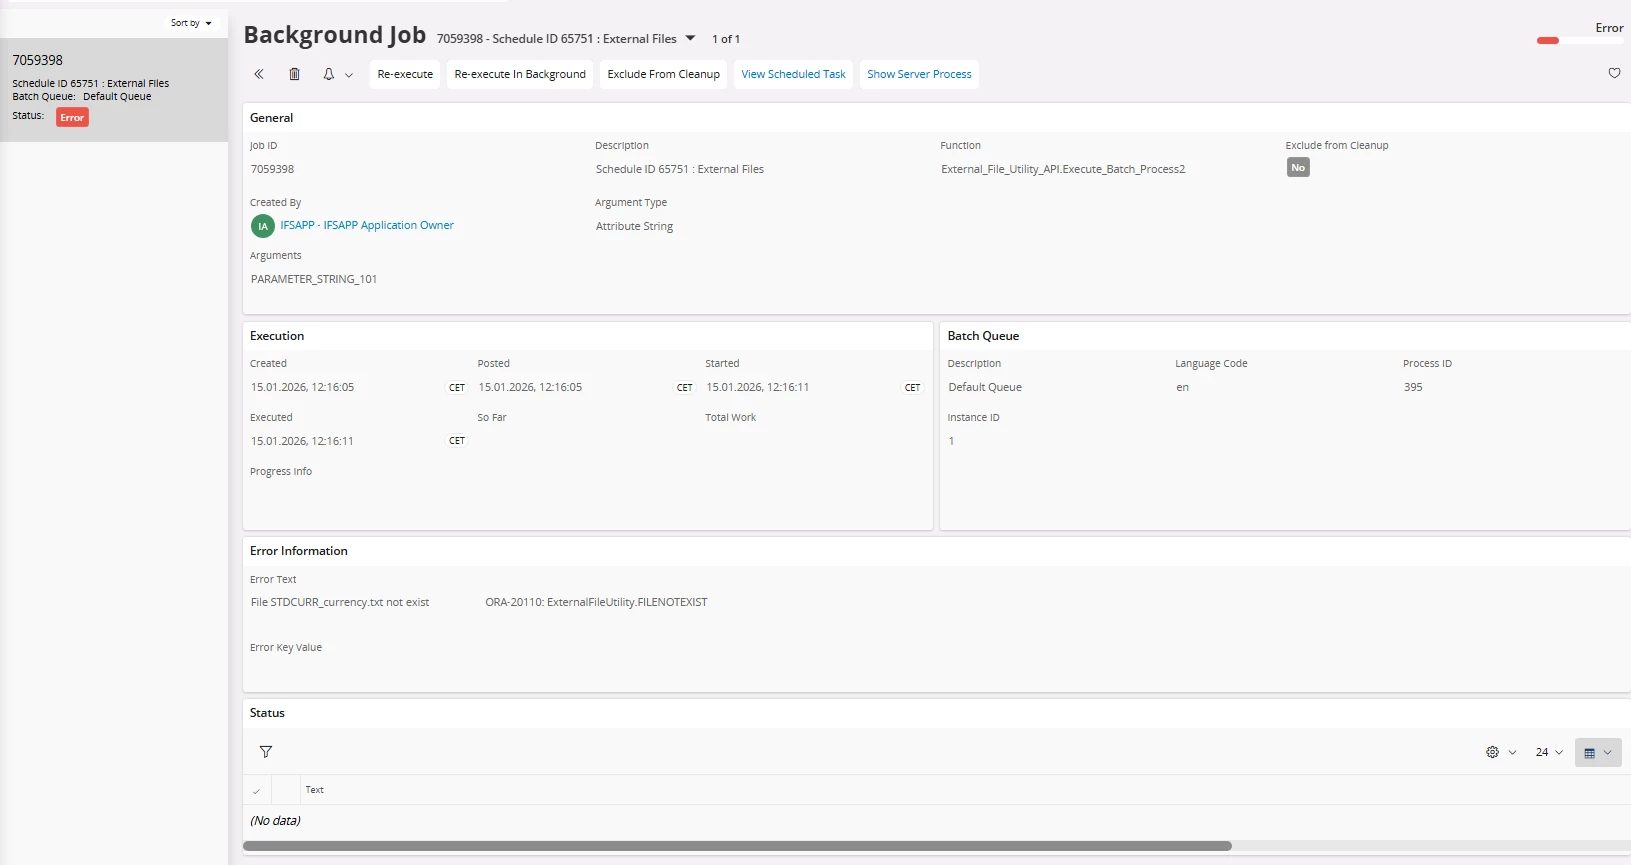The height and width of the screenshot is (865, 1631).
Task: Click the Background Job page title
Action: 335,35
